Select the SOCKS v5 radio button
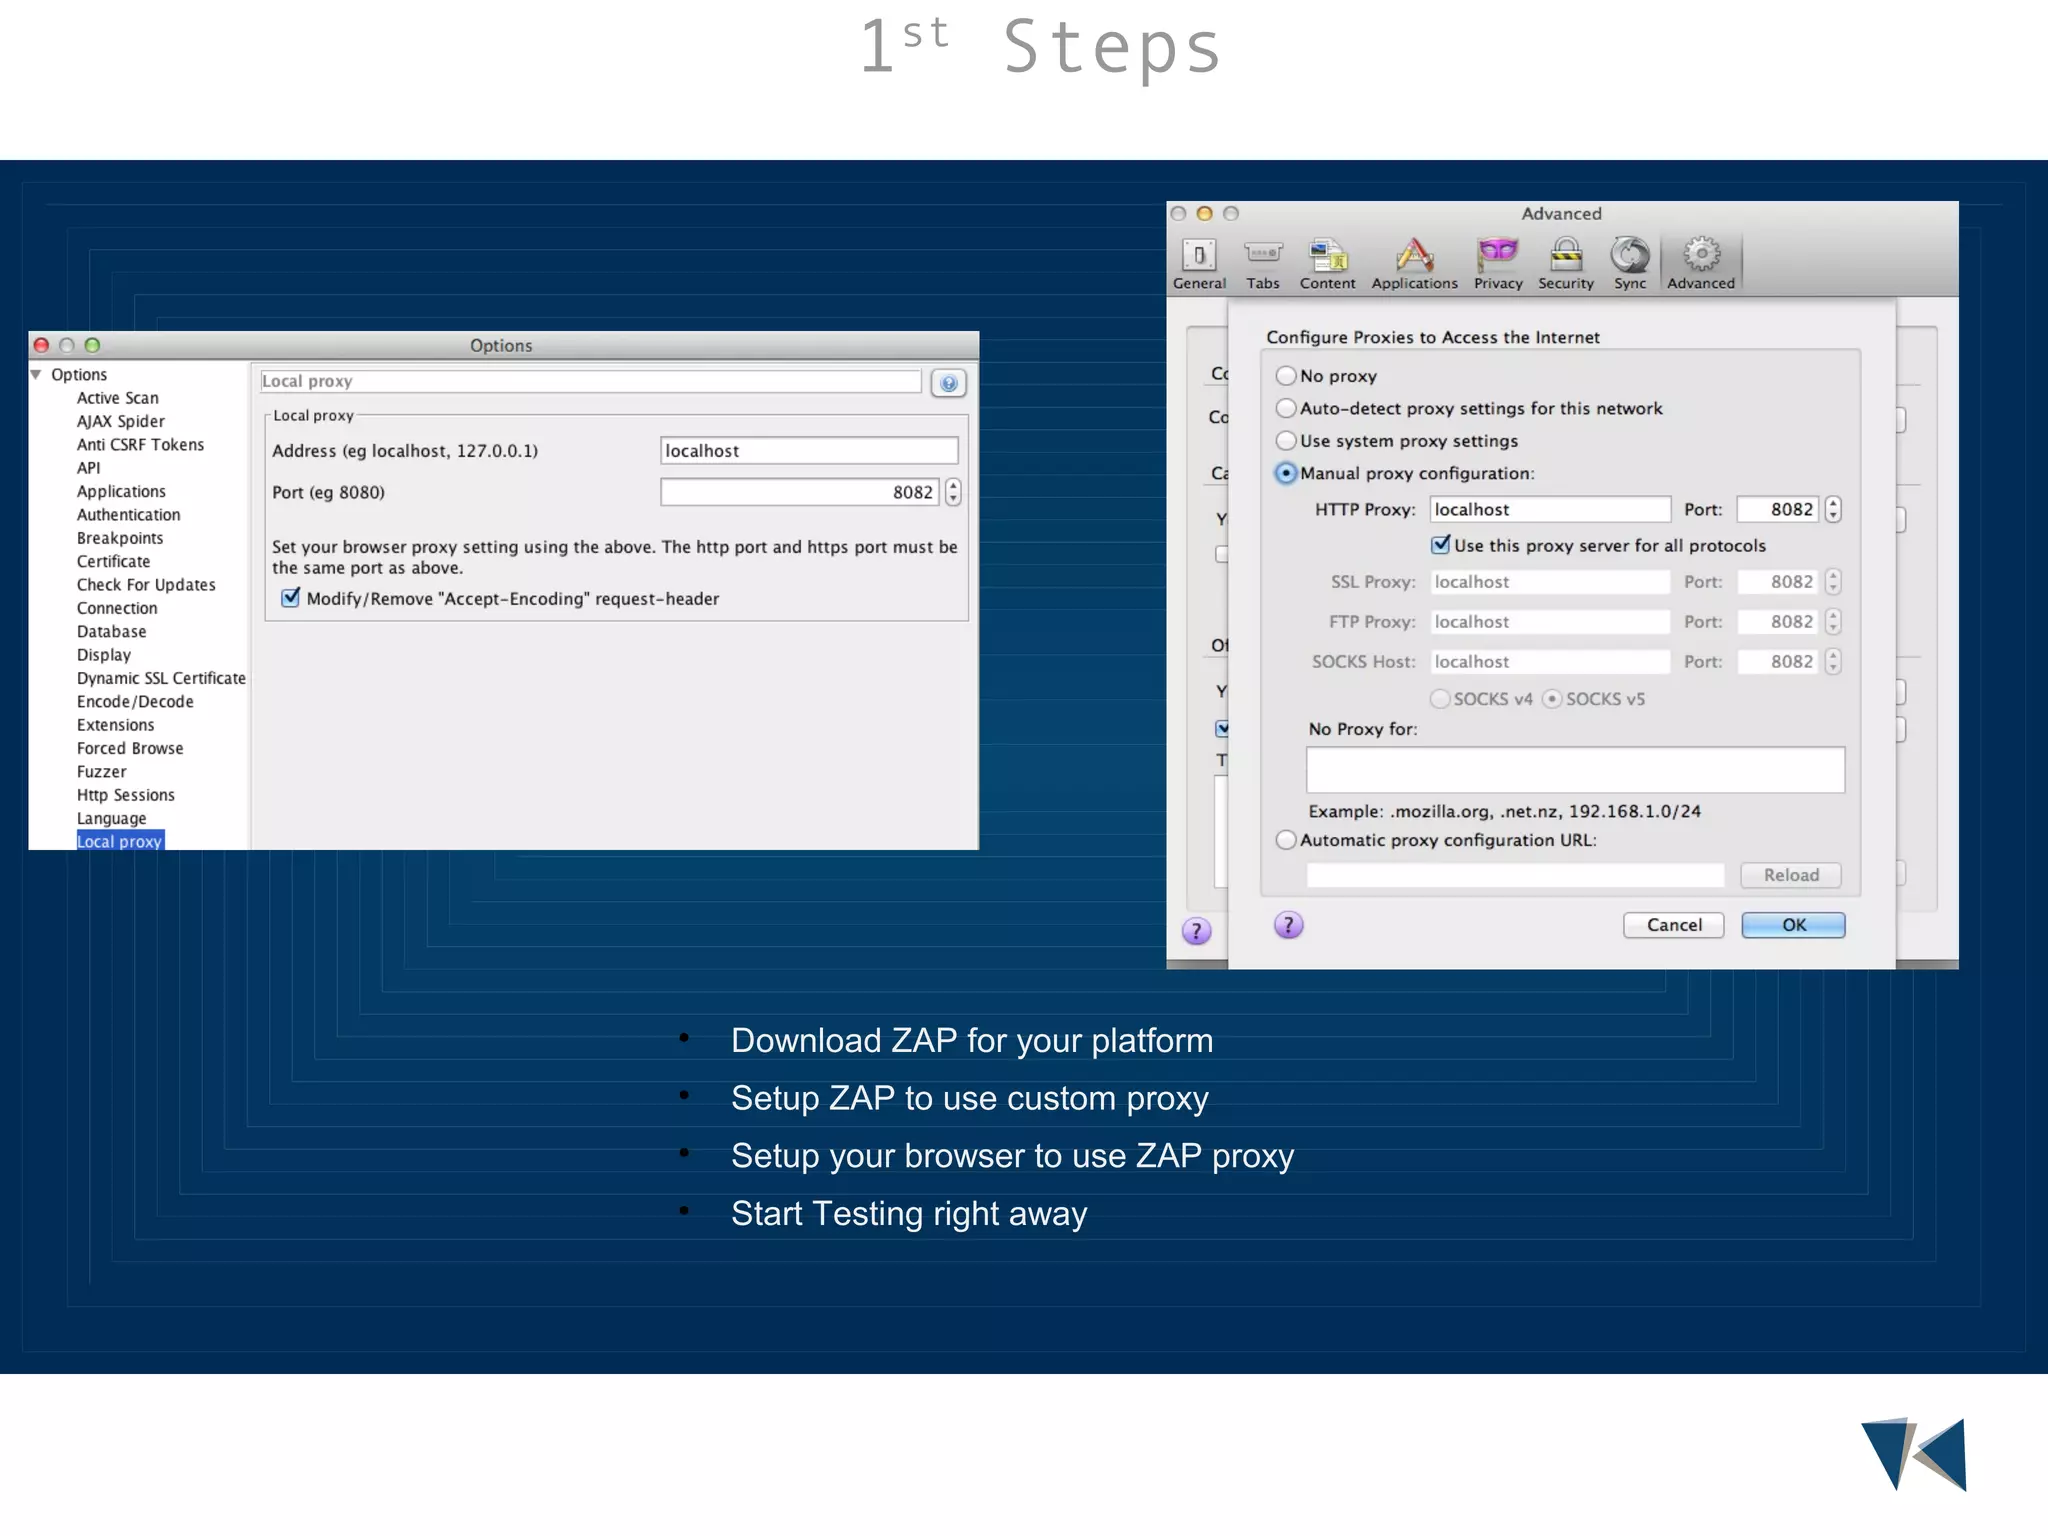This screenshot has width=2048, height=1536. (1552, 699)
